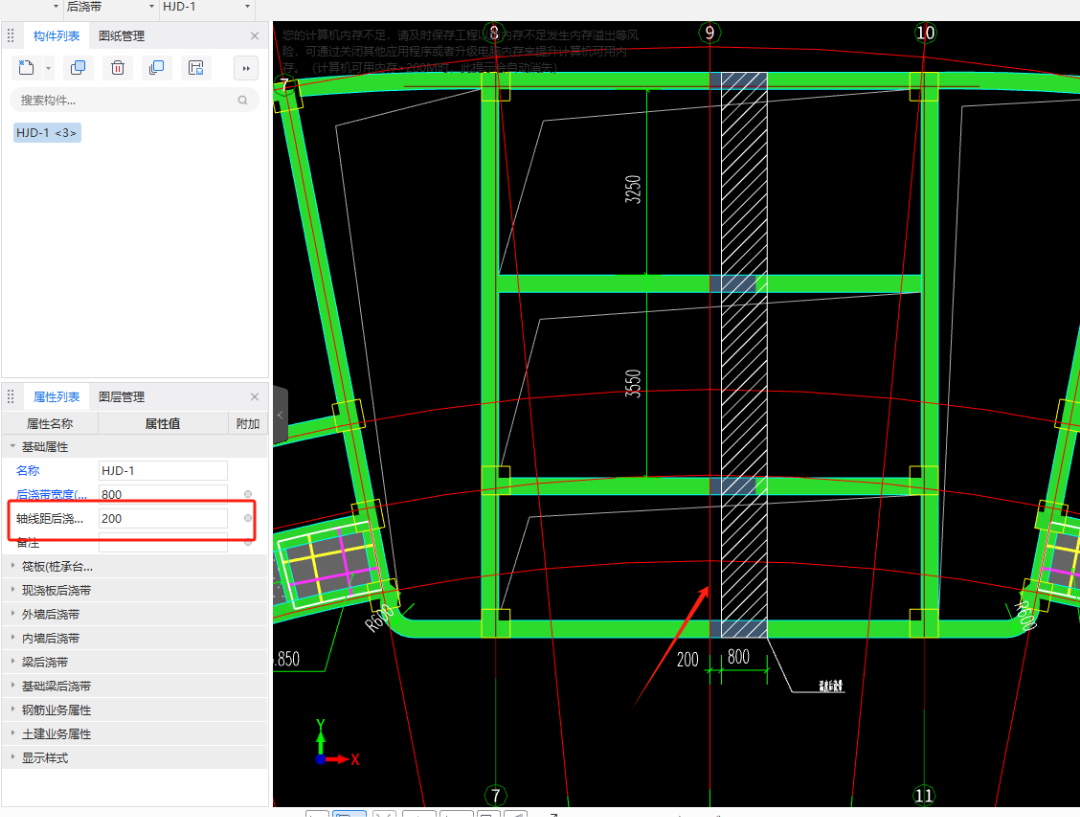Click the XY coordinate axis icon

click(336, 744)
